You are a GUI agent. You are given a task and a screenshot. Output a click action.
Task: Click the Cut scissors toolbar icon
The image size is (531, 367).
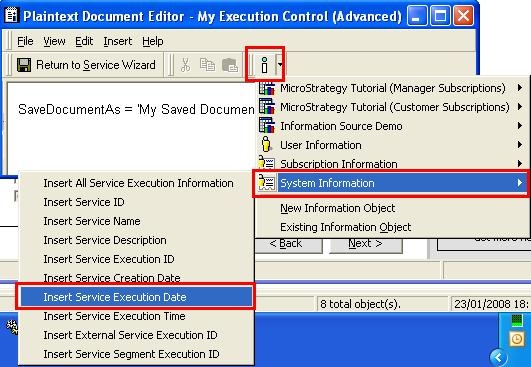(x=185, y=65)
